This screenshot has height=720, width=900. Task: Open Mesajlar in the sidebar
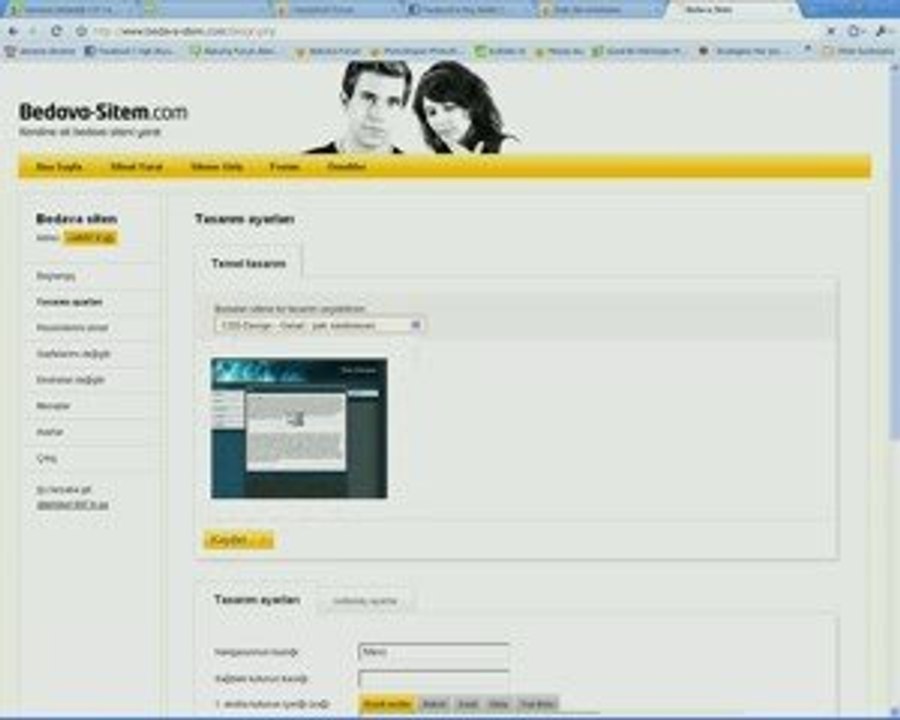tap(53, 406)
